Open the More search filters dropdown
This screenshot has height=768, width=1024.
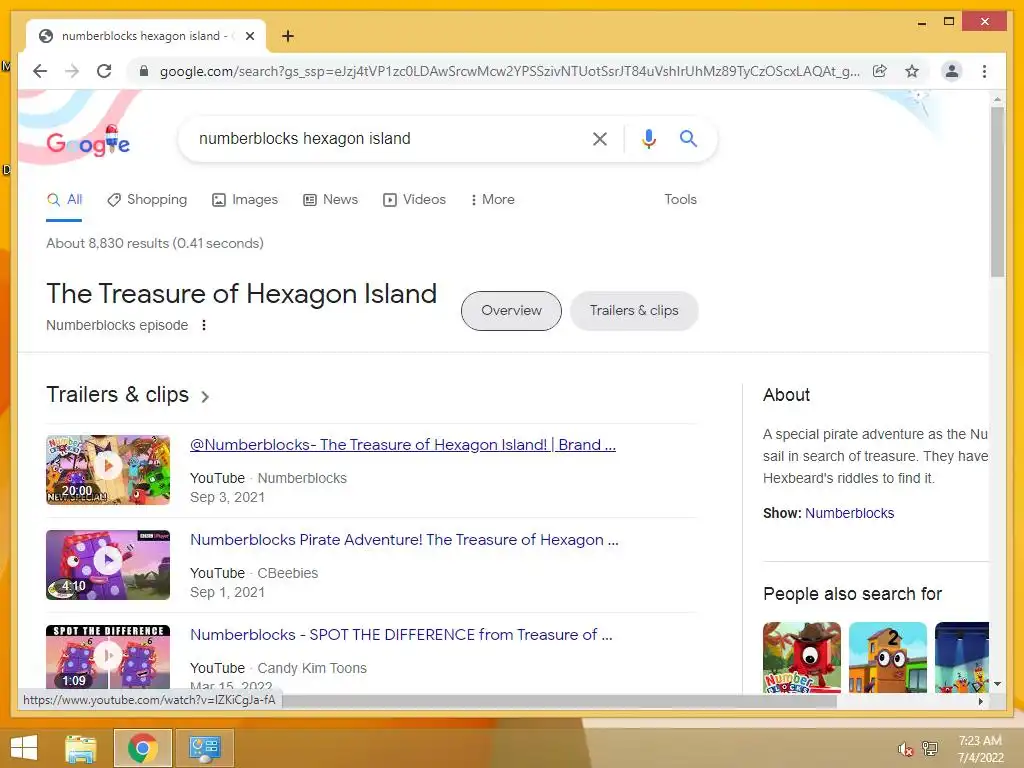pyautogui.click(x=492, y=199)
